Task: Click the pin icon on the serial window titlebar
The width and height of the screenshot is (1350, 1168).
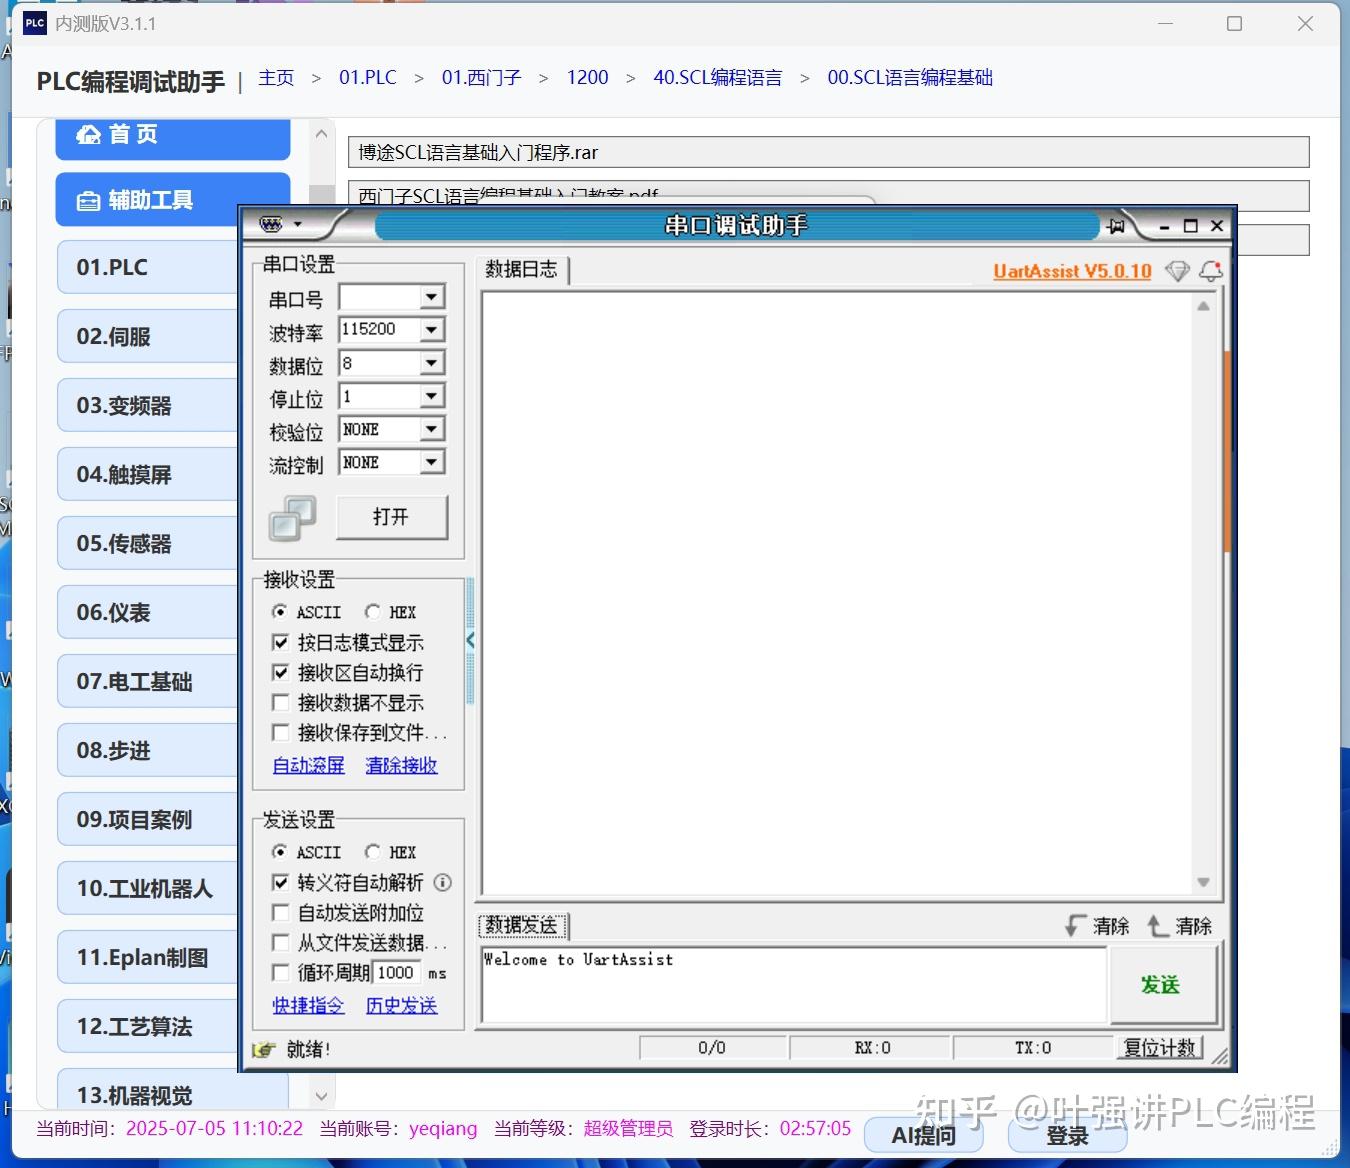Action: pyautogui.click(x=1116, y=225)
